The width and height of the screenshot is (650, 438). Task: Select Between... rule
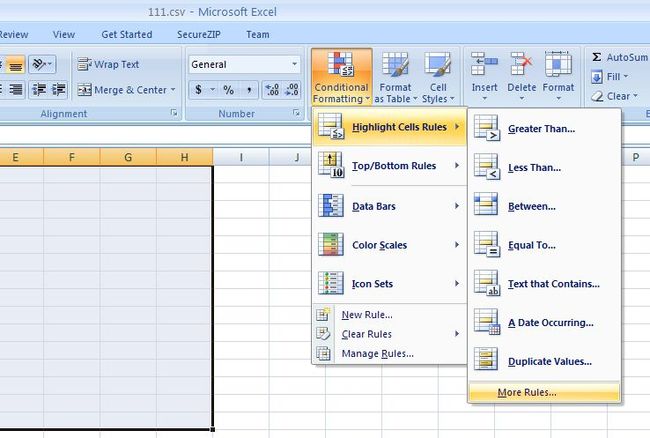(x=544, y=206)
